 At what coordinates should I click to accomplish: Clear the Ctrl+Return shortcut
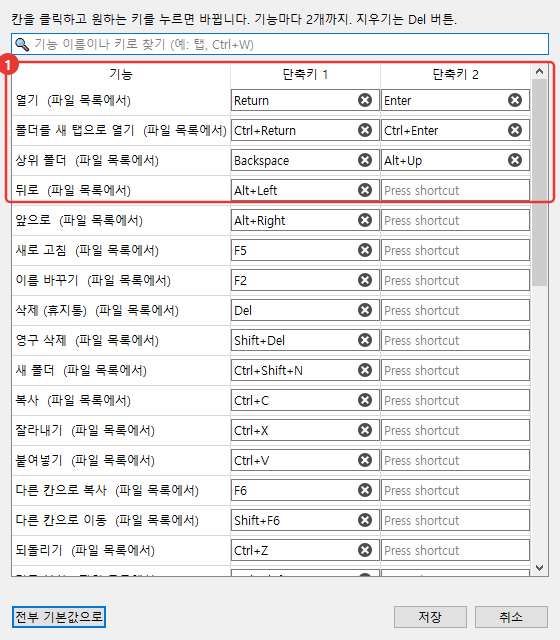pos(365,130)
